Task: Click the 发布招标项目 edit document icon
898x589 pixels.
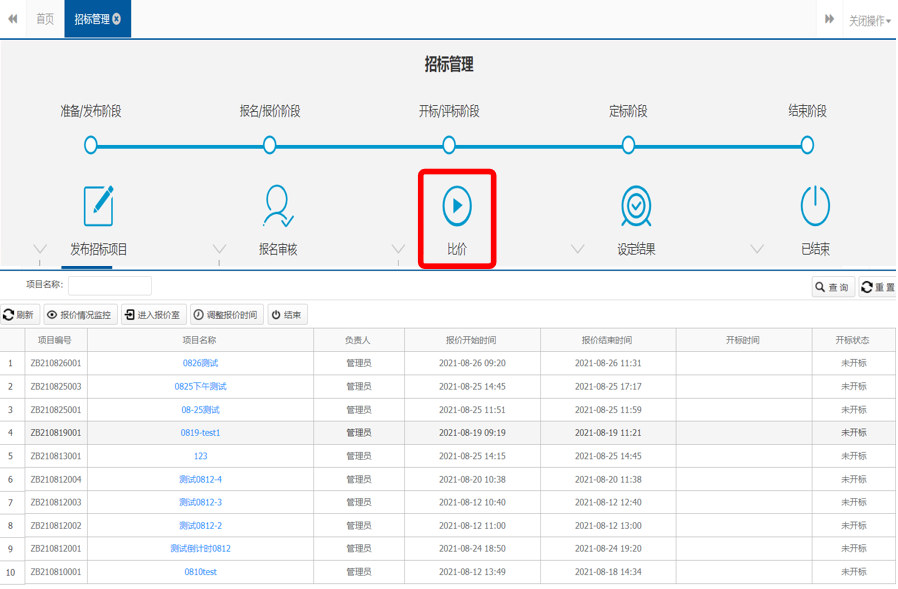Action: pos(98,206)
